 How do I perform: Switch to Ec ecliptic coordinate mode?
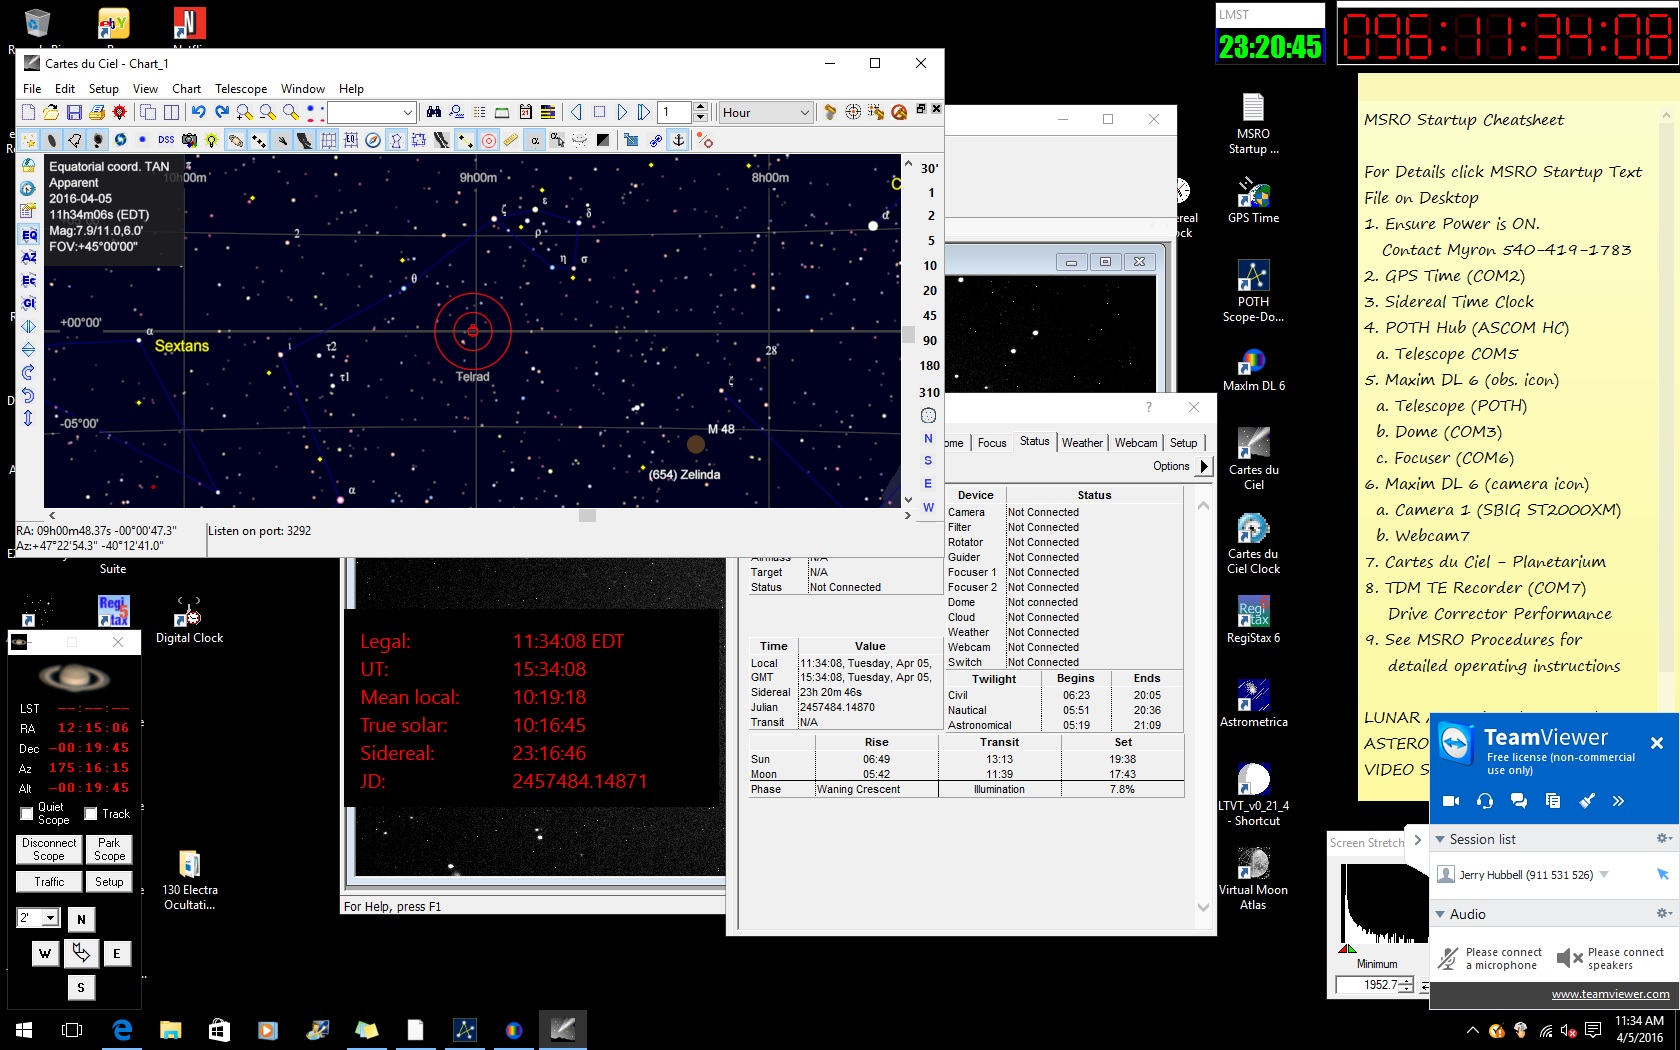(x=28, y=281)
